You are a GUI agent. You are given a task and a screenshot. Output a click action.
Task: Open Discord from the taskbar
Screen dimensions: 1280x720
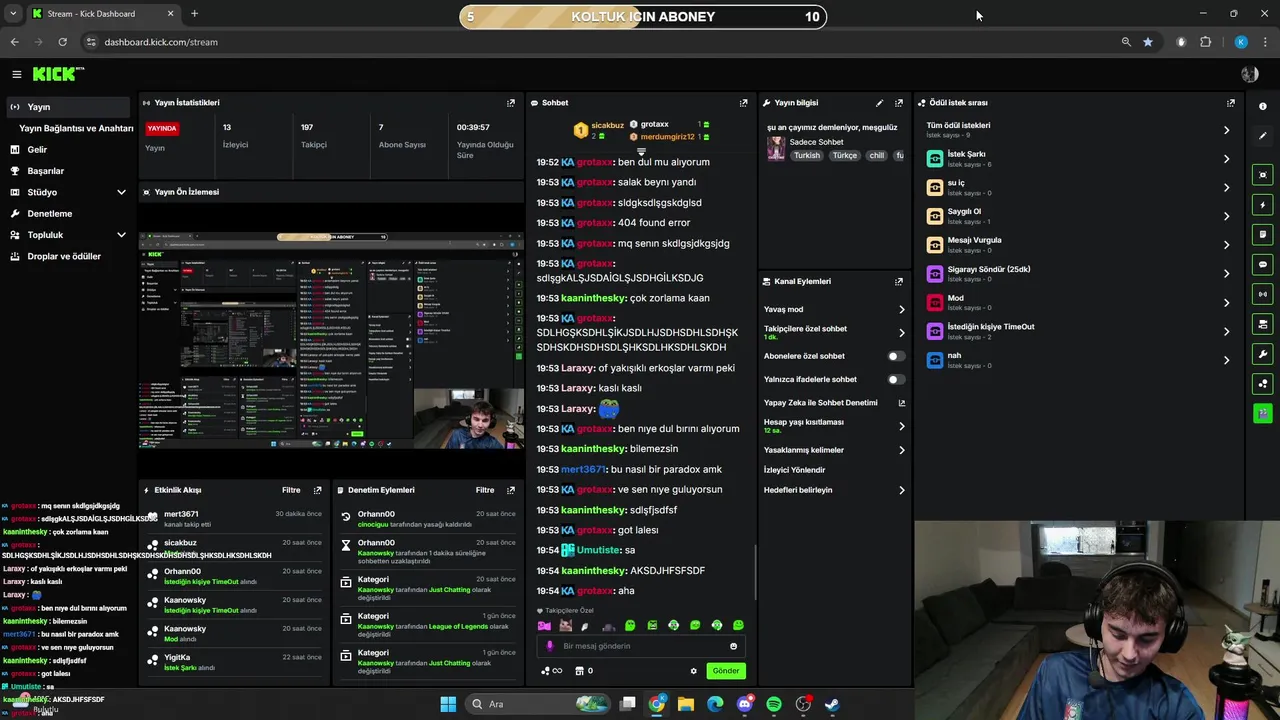[744, 704]
